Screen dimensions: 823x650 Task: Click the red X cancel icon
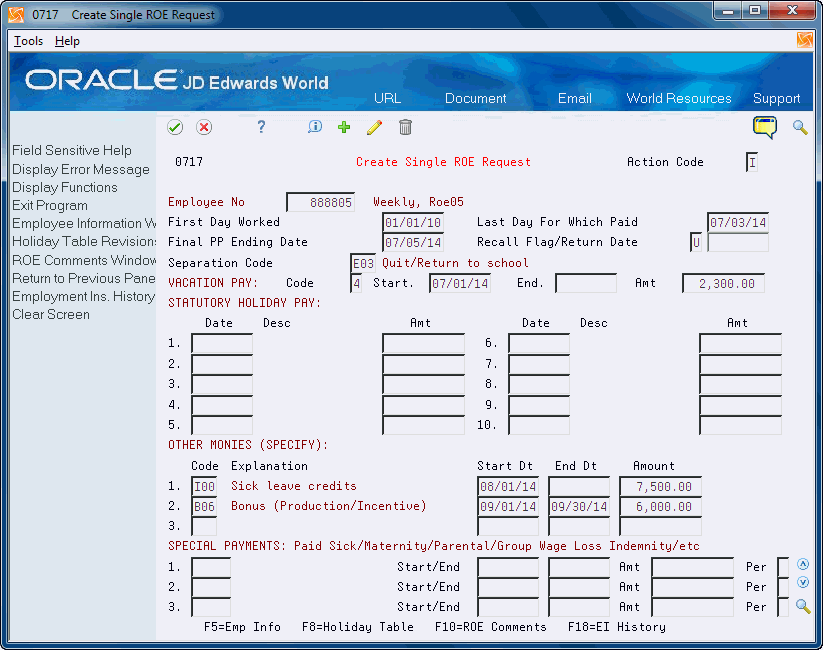pos(204,127)
